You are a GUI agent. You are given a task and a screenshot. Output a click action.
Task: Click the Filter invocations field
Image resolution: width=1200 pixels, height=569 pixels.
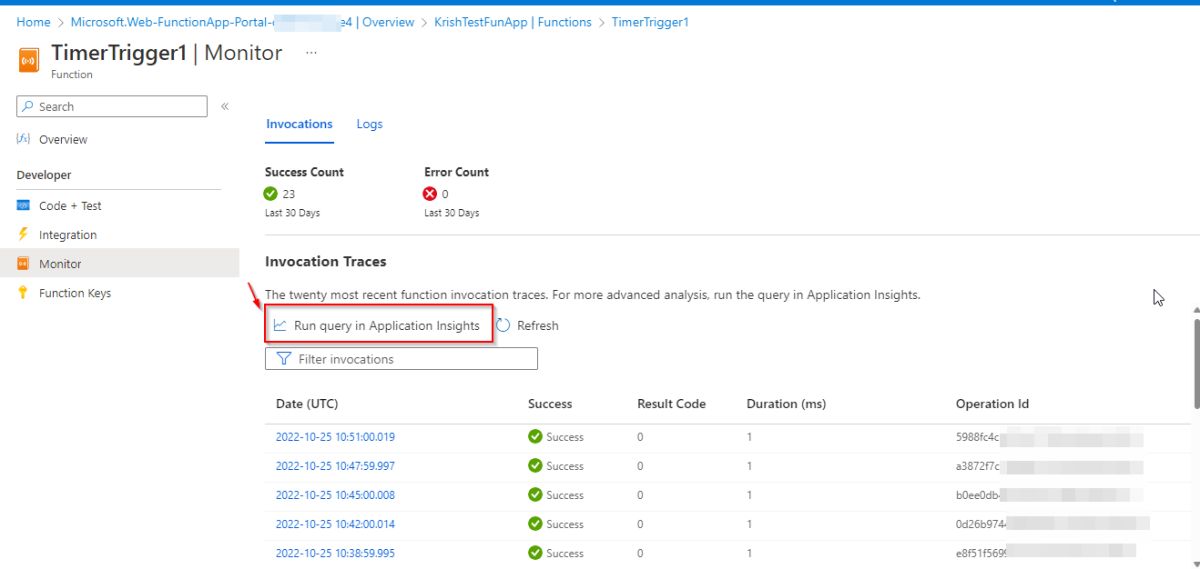401,359
